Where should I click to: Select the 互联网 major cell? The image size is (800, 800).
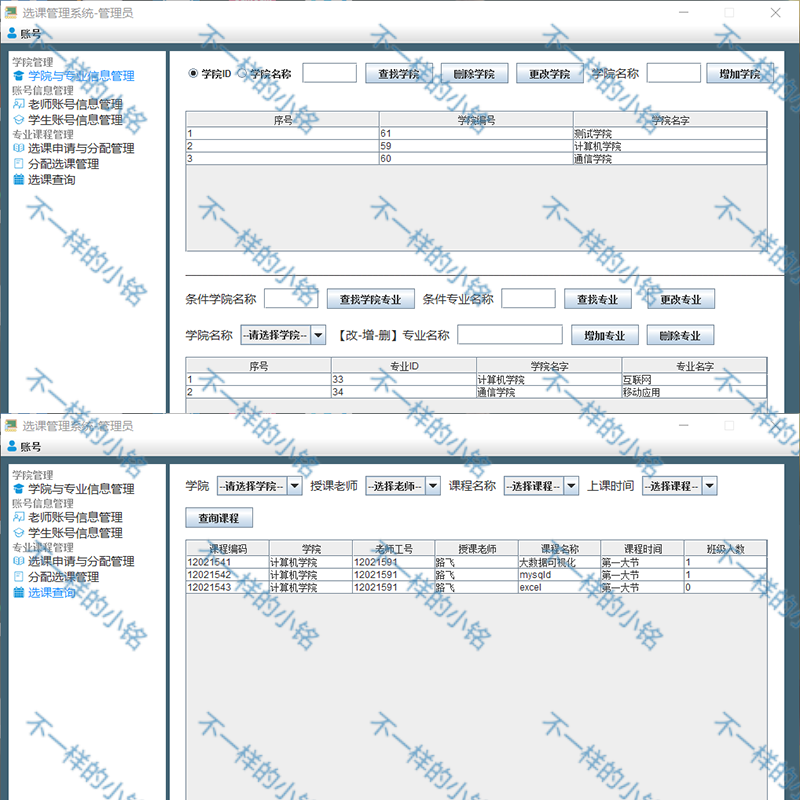tap(694, 380)
